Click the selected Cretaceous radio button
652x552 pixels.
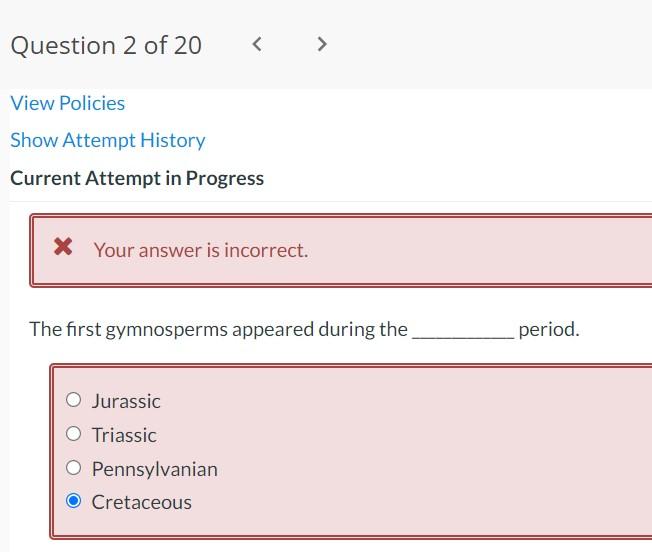pyautogui.click(x=73, y=502)
